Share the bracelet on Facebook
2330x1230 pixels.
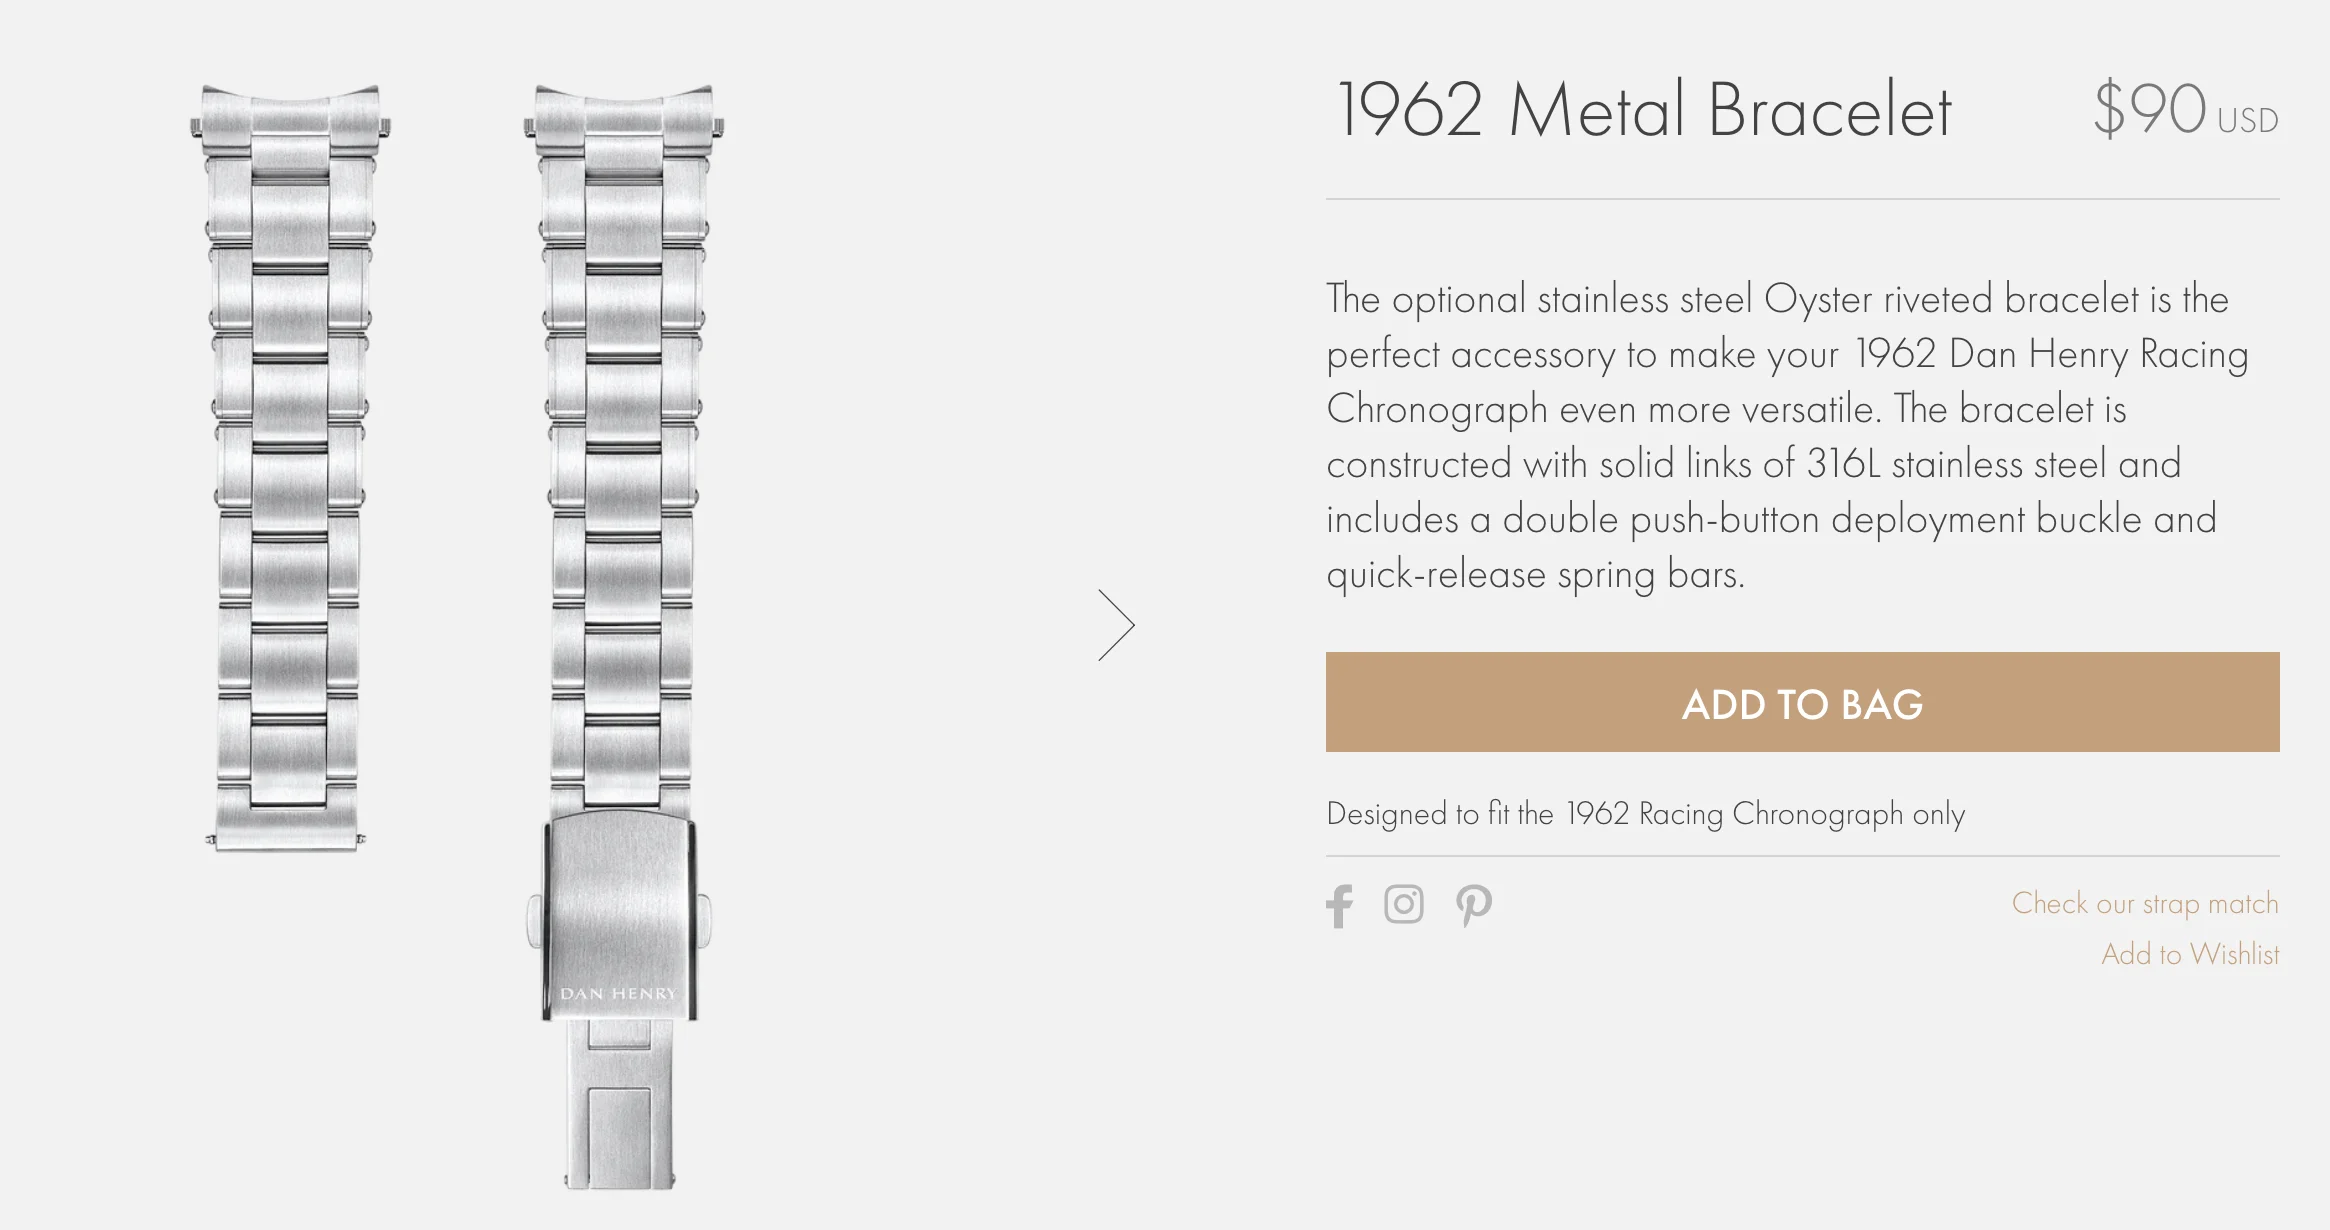(1339, 906)
